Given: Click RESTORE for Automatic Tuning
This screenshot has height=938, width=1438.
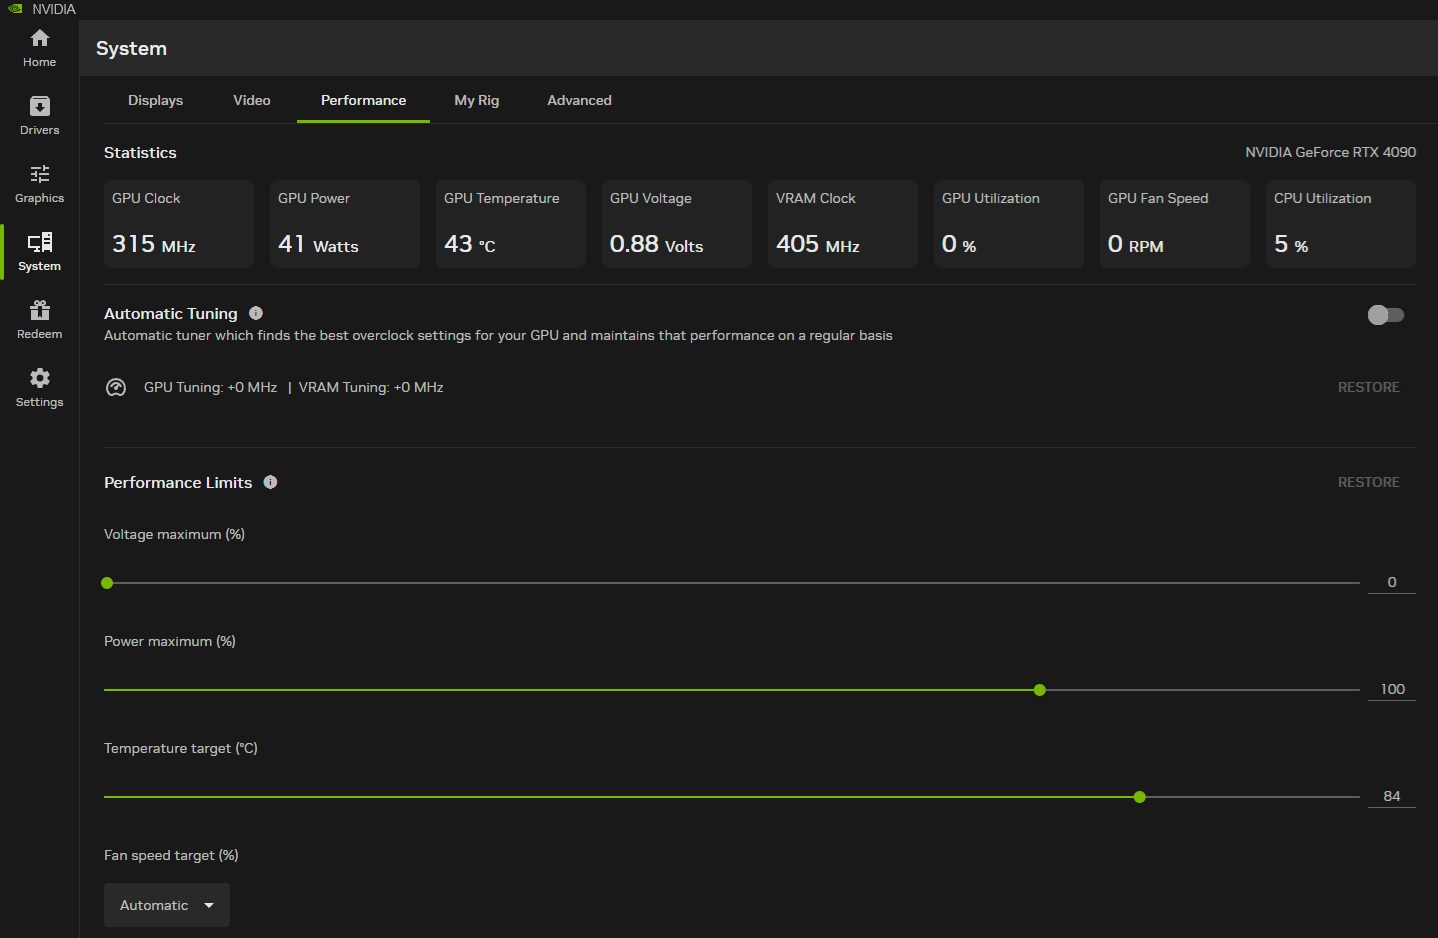Looking at the screenshot, I should [1369, 387].
